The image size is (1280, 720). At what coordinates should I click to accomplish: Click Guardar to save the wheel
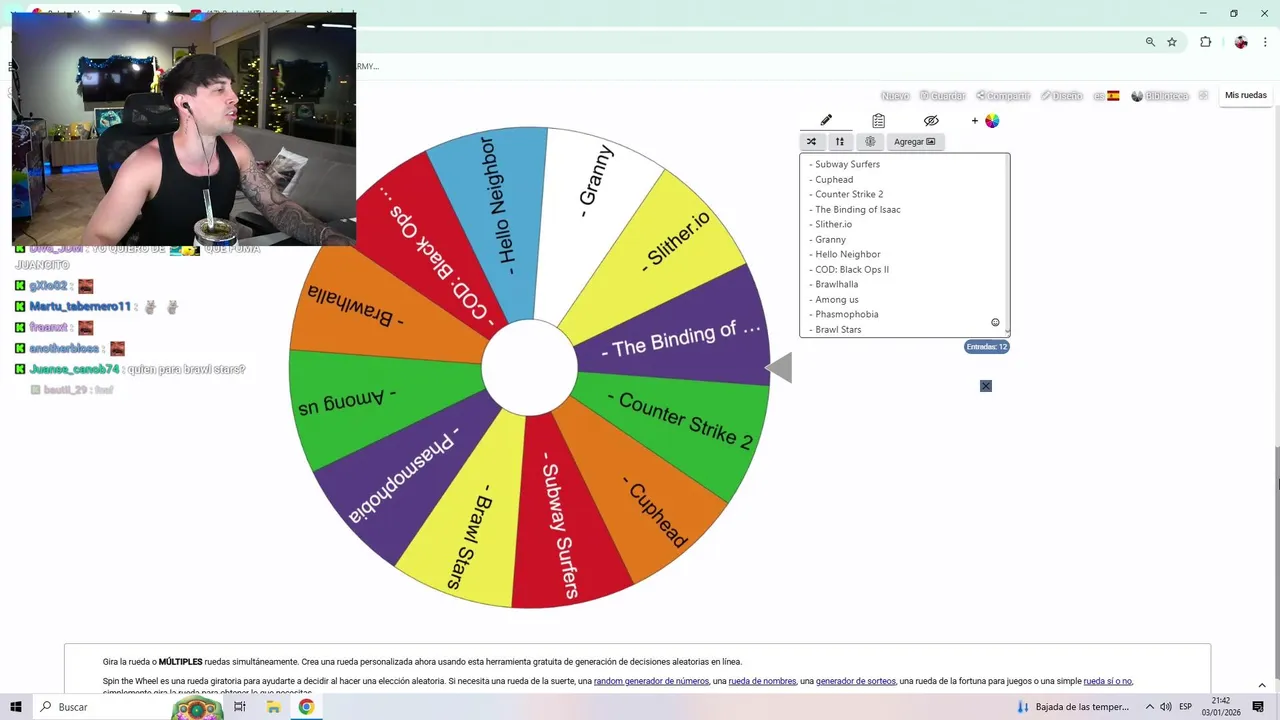coord(942,96)
